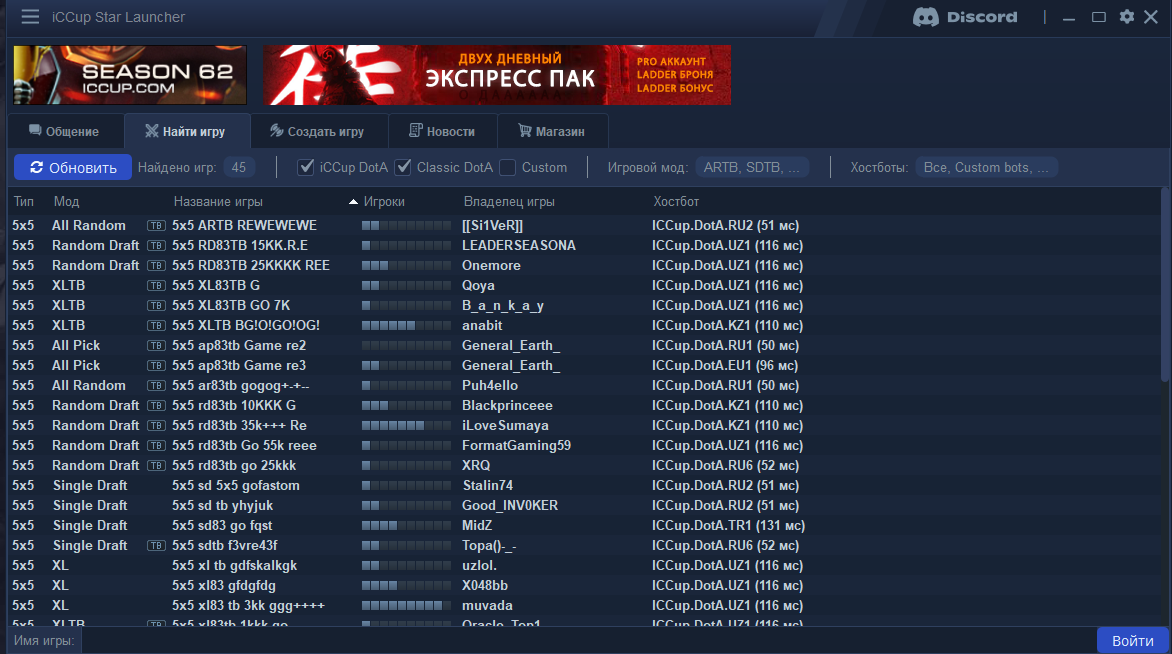This screenshot has width=1172, height=654.
Task: Open the Новости tab
Action: pyautogui.click(x=442, y=132)
